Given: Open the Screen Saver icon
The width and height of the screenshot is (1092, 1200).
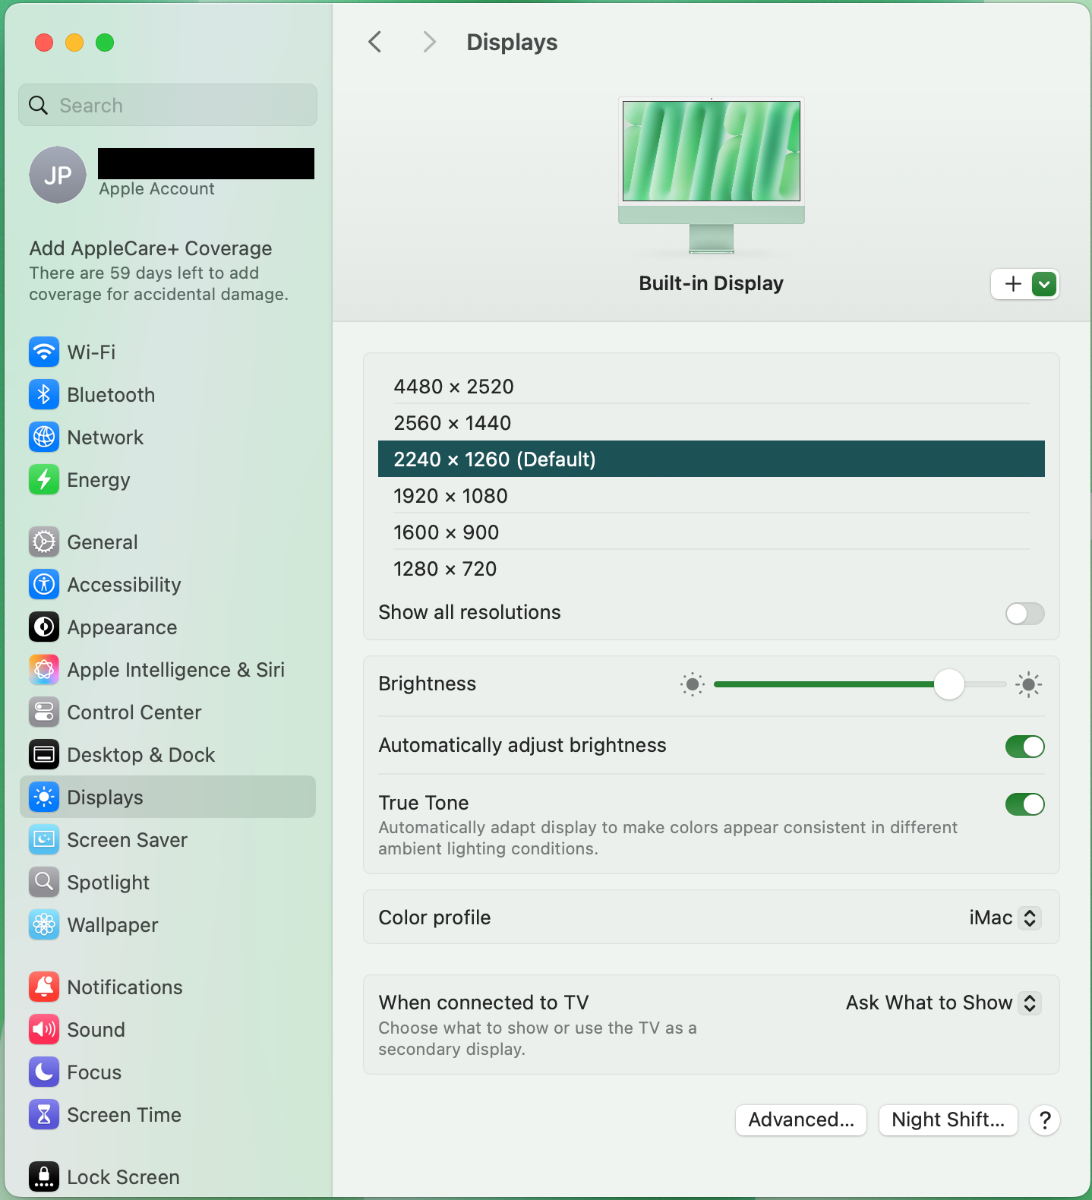Looking at the screenshot, I should pyautogui.click(x=44, y=840).
